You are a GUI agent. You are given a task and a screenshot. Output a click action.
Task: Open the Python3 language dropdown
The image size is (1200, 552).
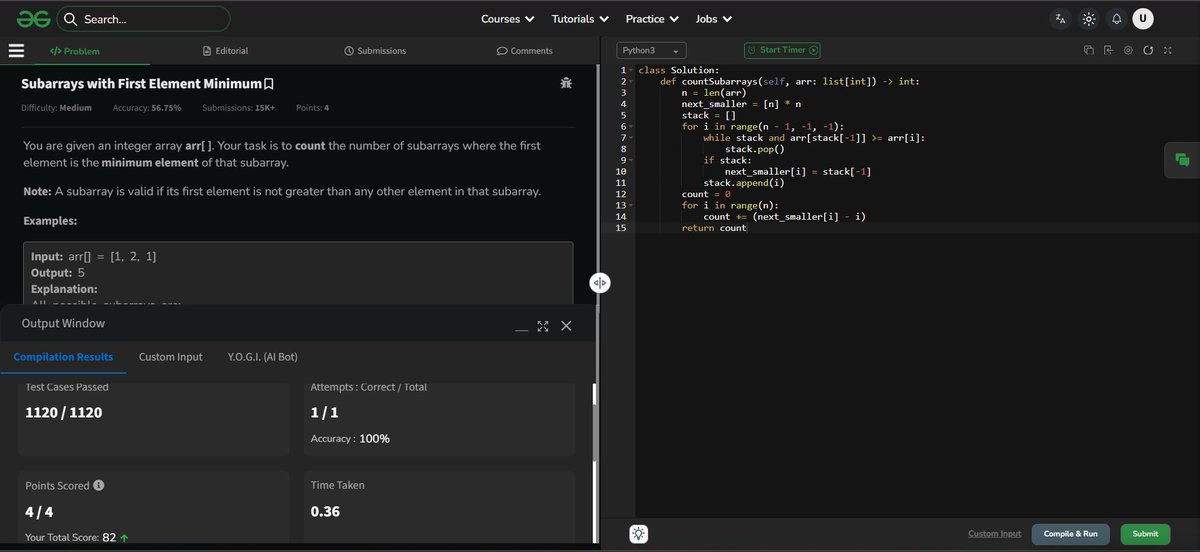tap(651, 50)
